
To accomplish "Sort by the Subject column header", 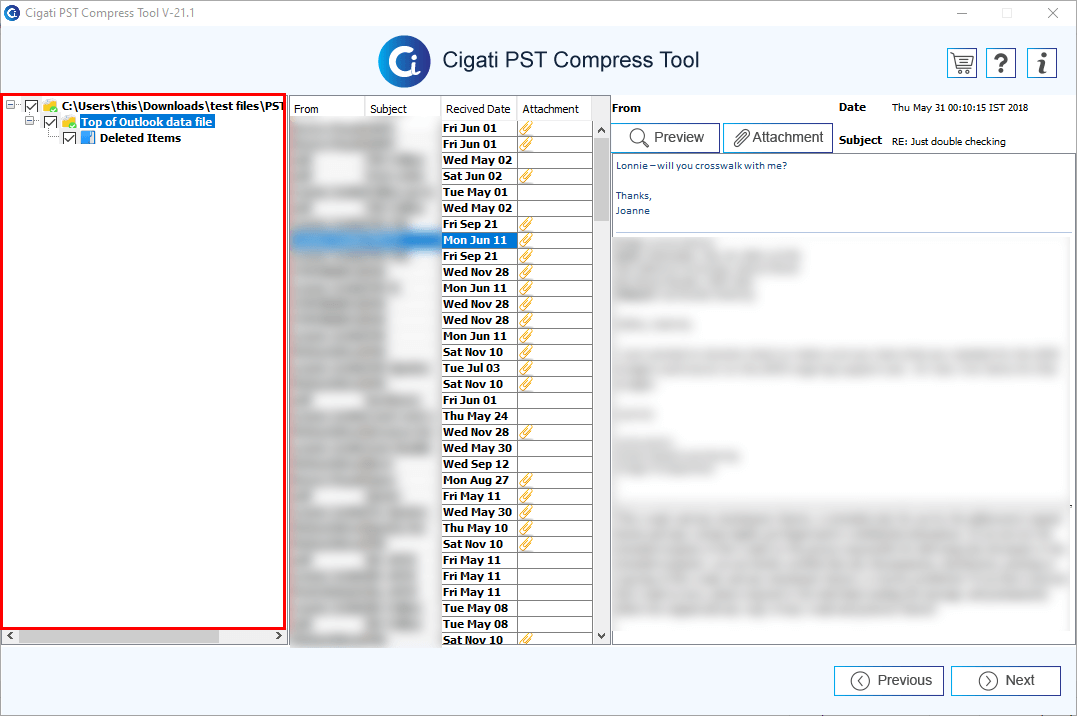I will point(403,109).
